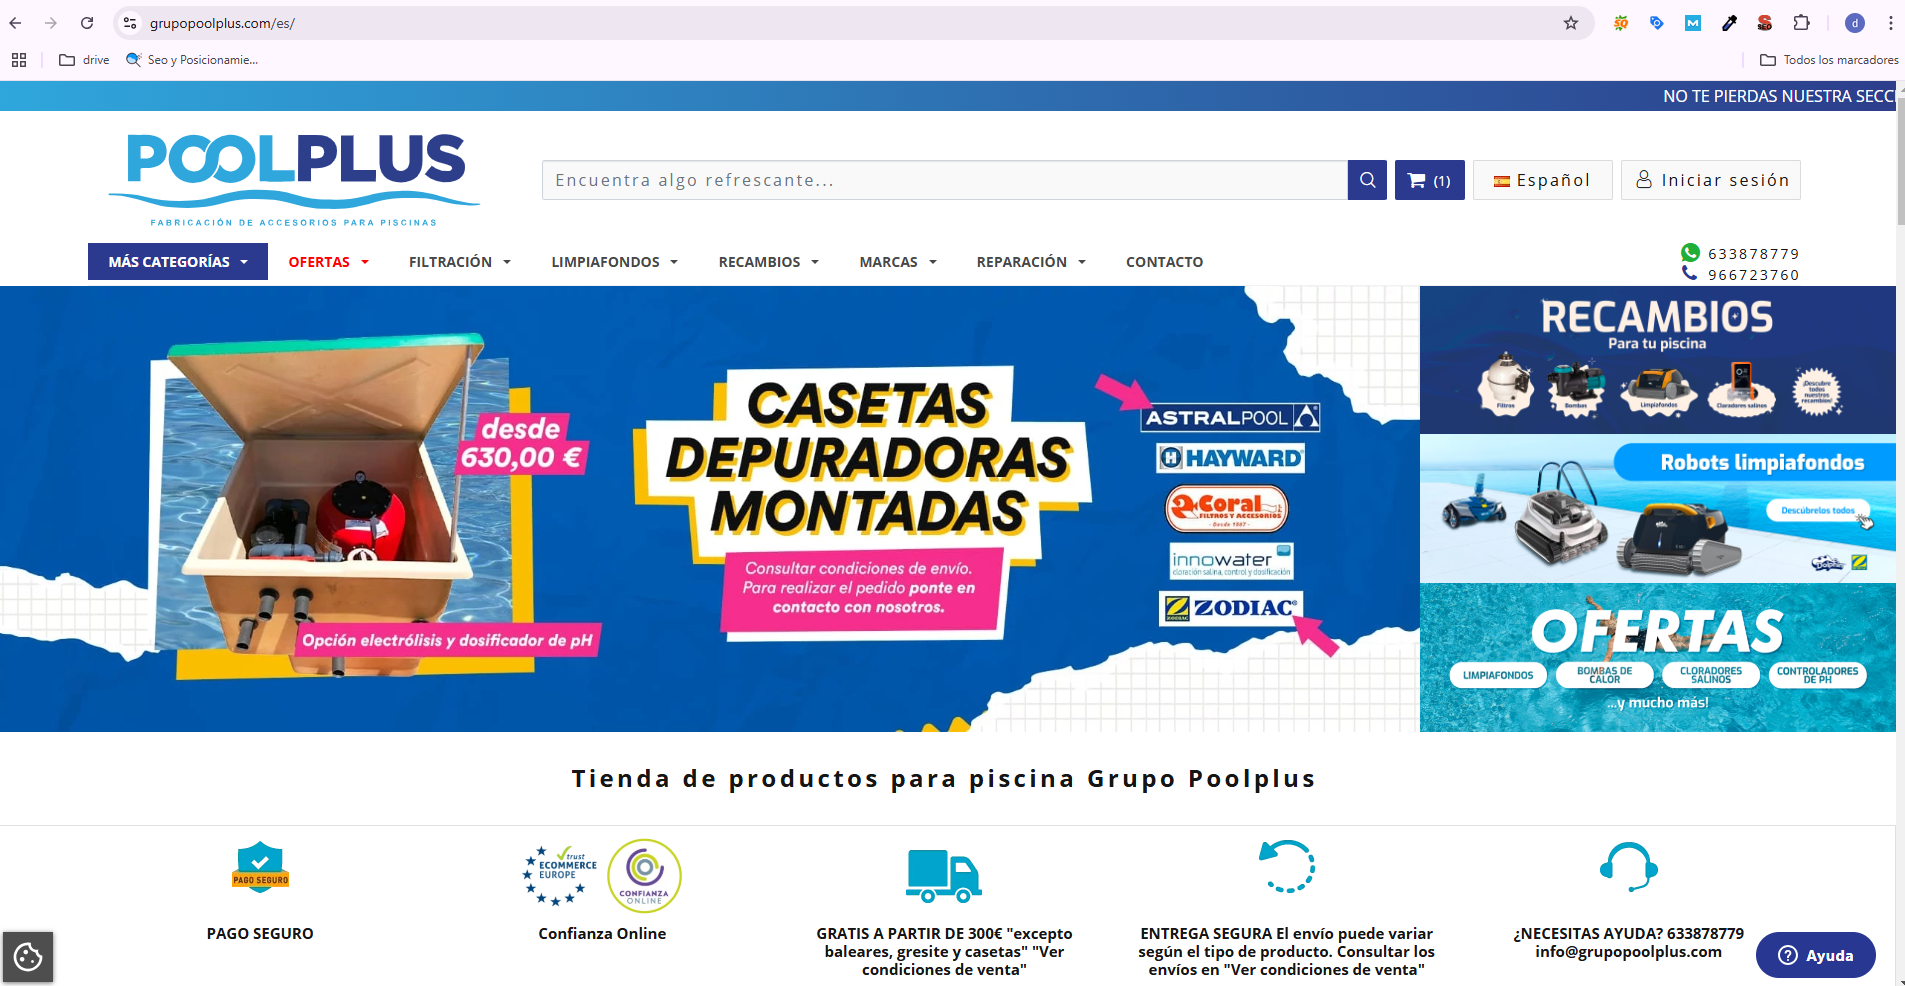Click the info@grupopoolplus.com email text
The image size is (1905, 986).
pos(1629,952)
